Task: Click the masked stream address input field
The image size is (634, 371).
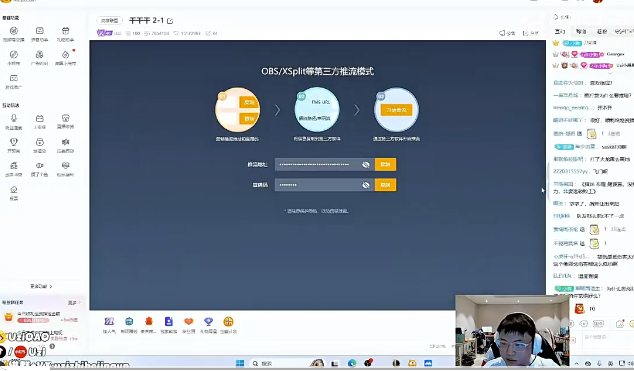Action: [x=325, y=164]
